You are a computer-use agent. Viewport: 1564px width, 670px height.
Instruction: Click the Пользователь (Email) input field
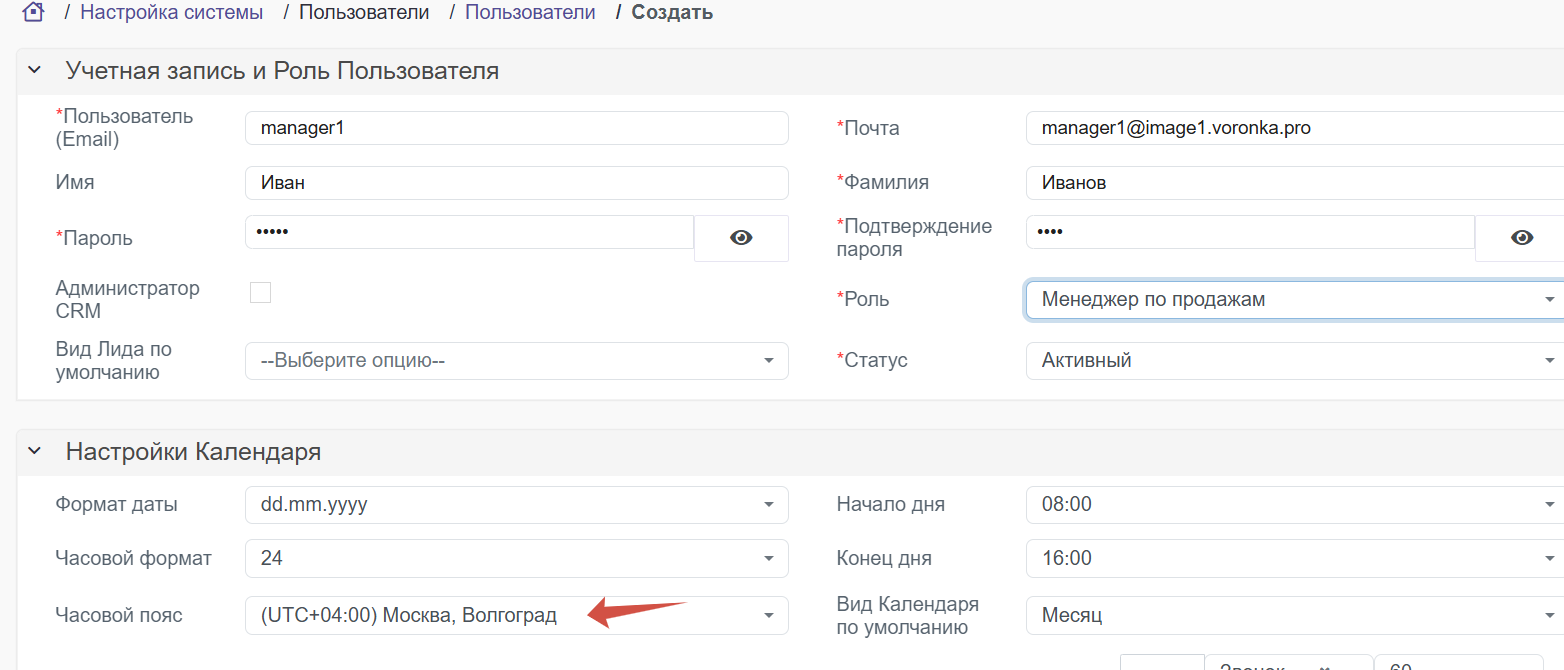pos(516,128)
